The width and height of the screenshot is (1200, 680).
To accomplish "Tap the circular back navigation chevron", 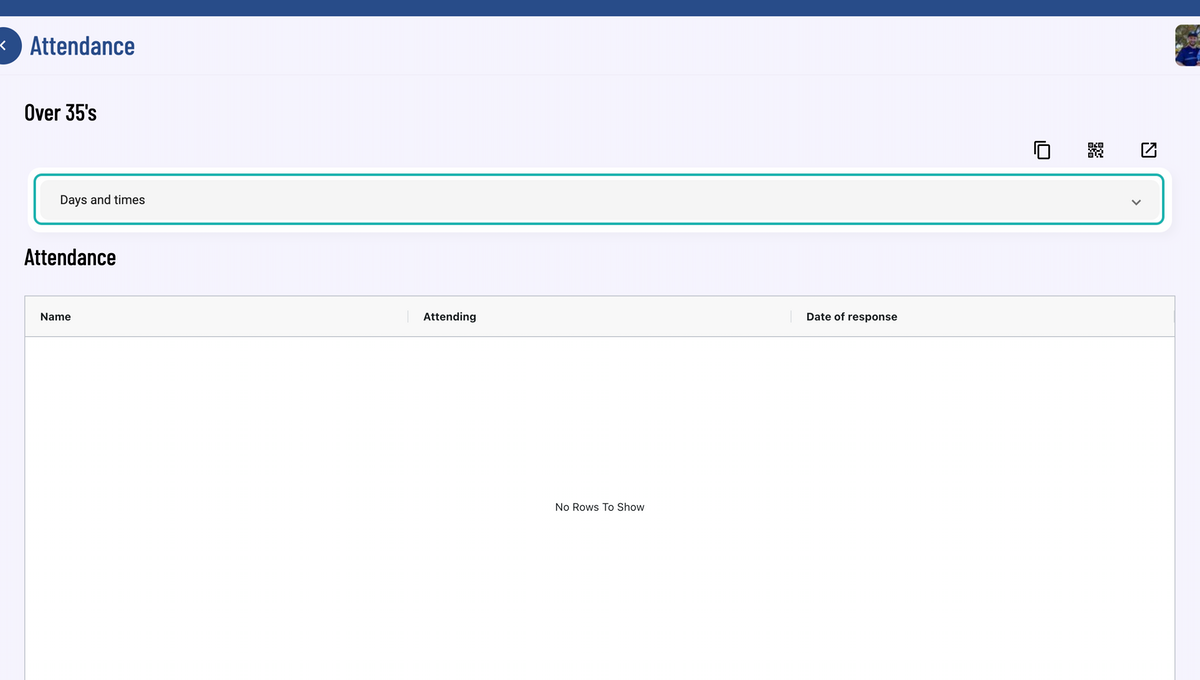I will pyautogui.click(x=5, y=45).
